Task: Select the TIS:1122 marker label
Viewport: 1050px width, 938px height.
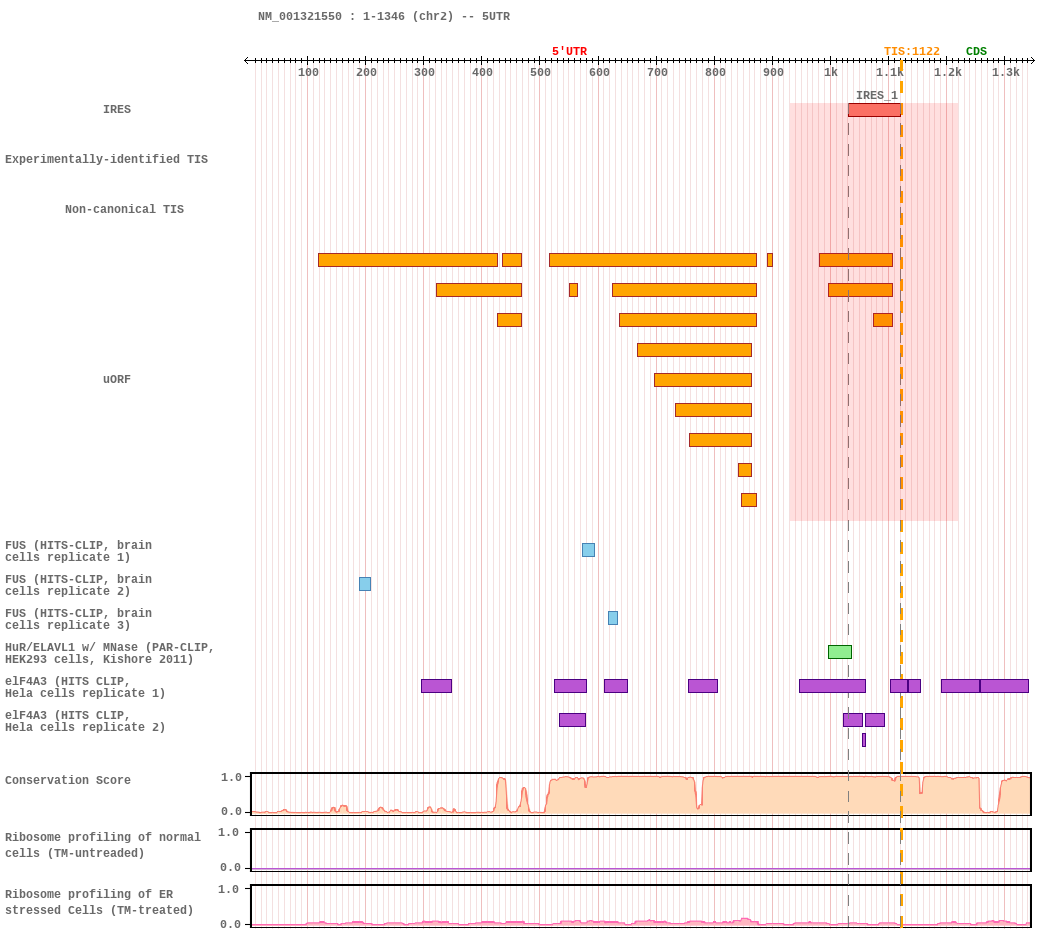Action: (x=911, y=52)
